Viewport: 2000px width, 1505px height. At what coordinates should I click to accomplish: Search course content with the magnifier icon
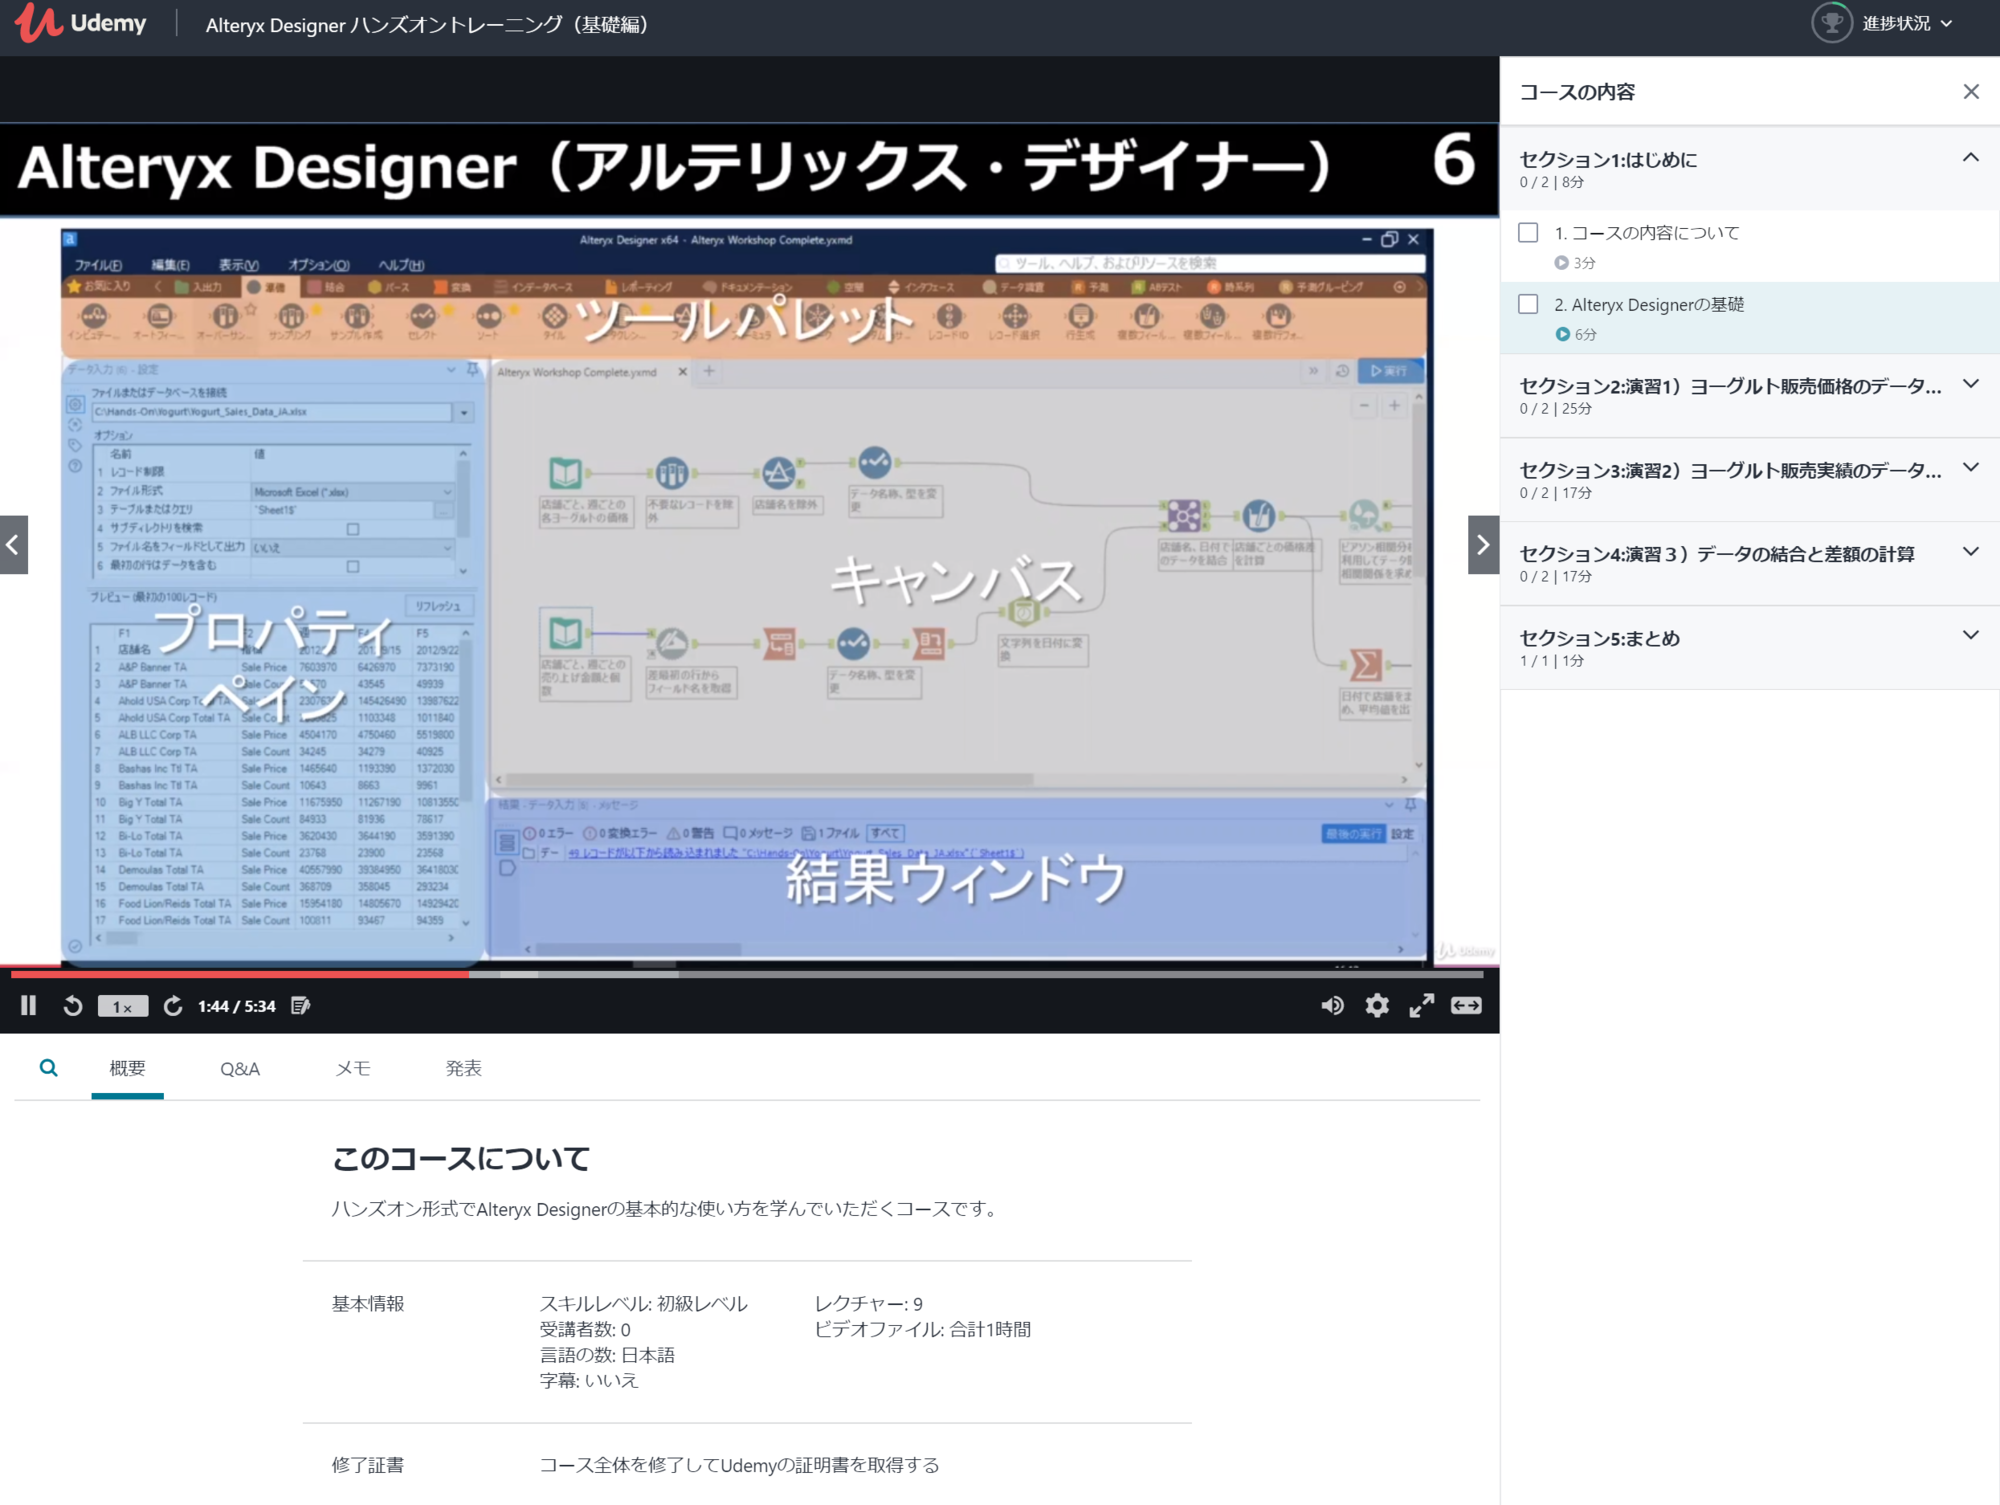[48, 1068]
